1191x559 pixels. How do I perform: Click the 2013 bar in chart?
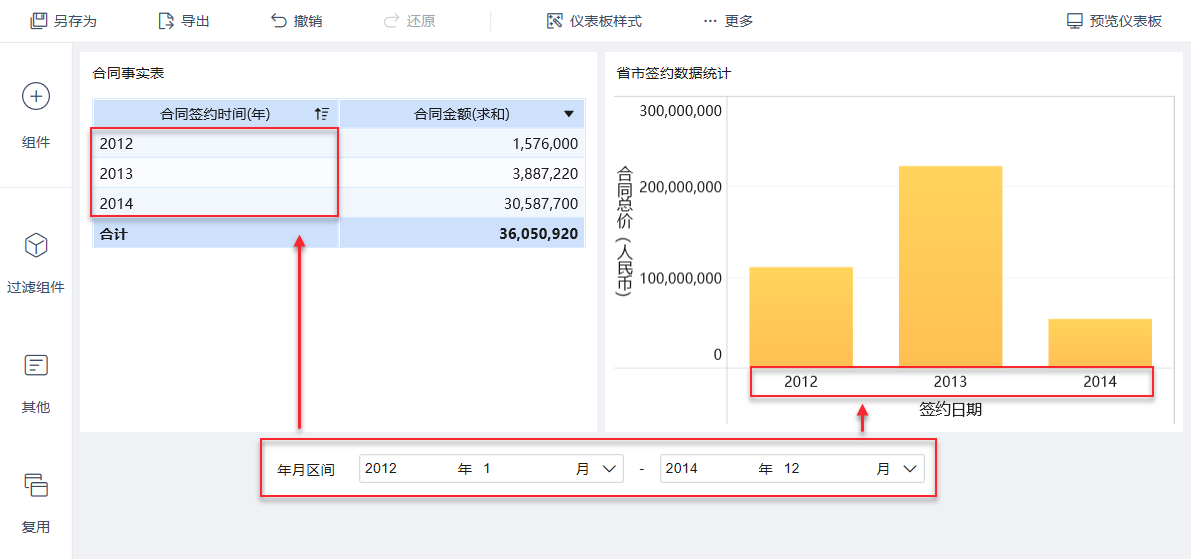click(x=950, y=267)
